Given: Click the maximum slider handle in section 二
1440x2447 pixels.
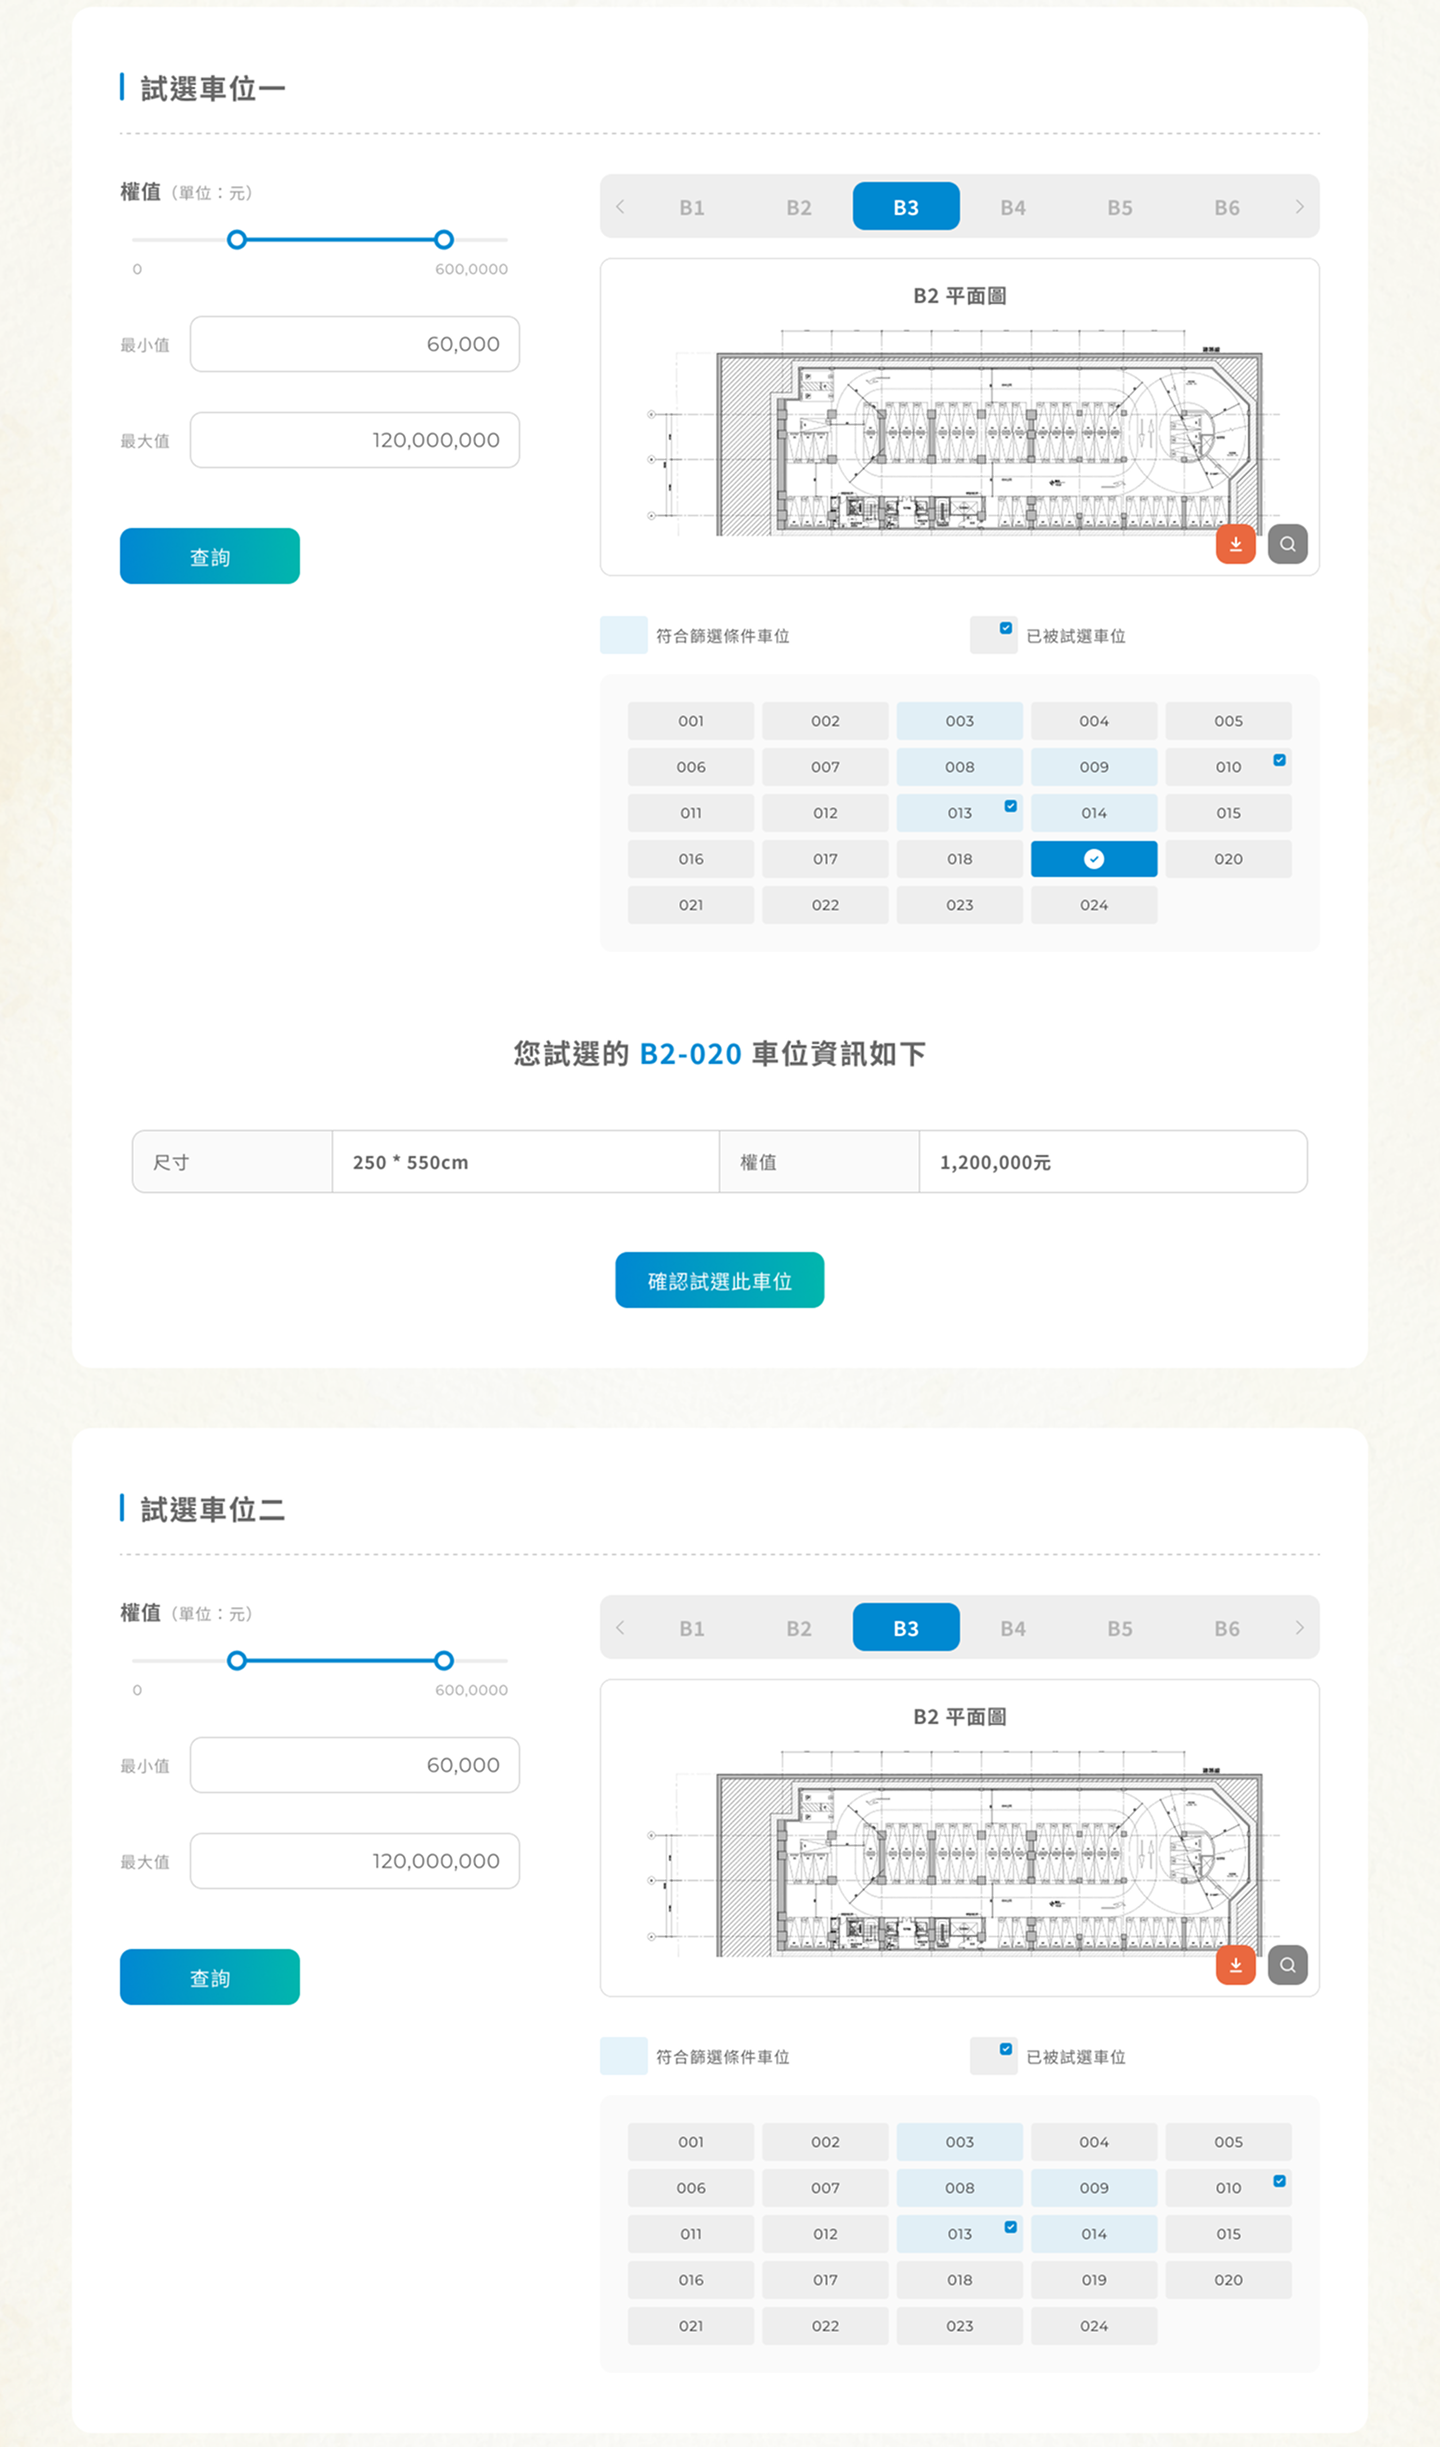Looking at the screenshot, I should [x=444, y=1661].
